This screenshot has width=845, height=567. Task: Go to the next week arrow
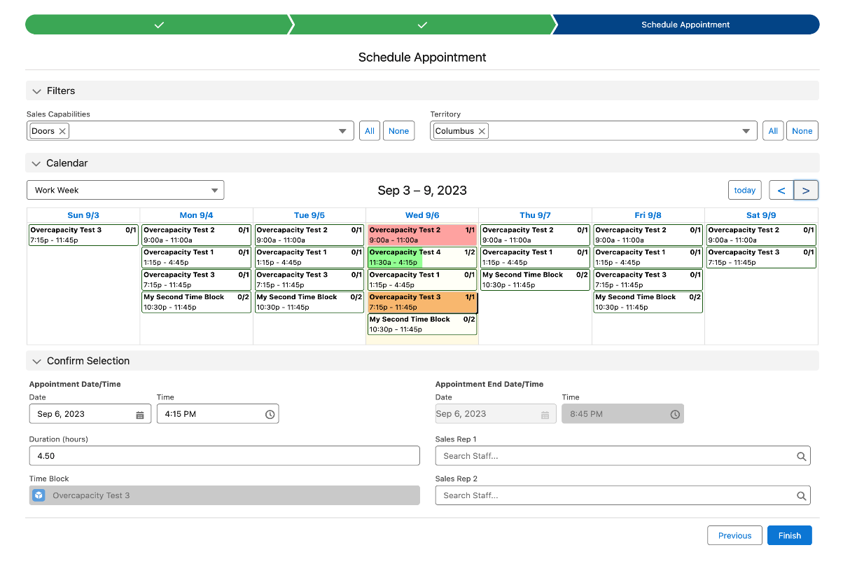pyautogui.click(x=806, y=190)
